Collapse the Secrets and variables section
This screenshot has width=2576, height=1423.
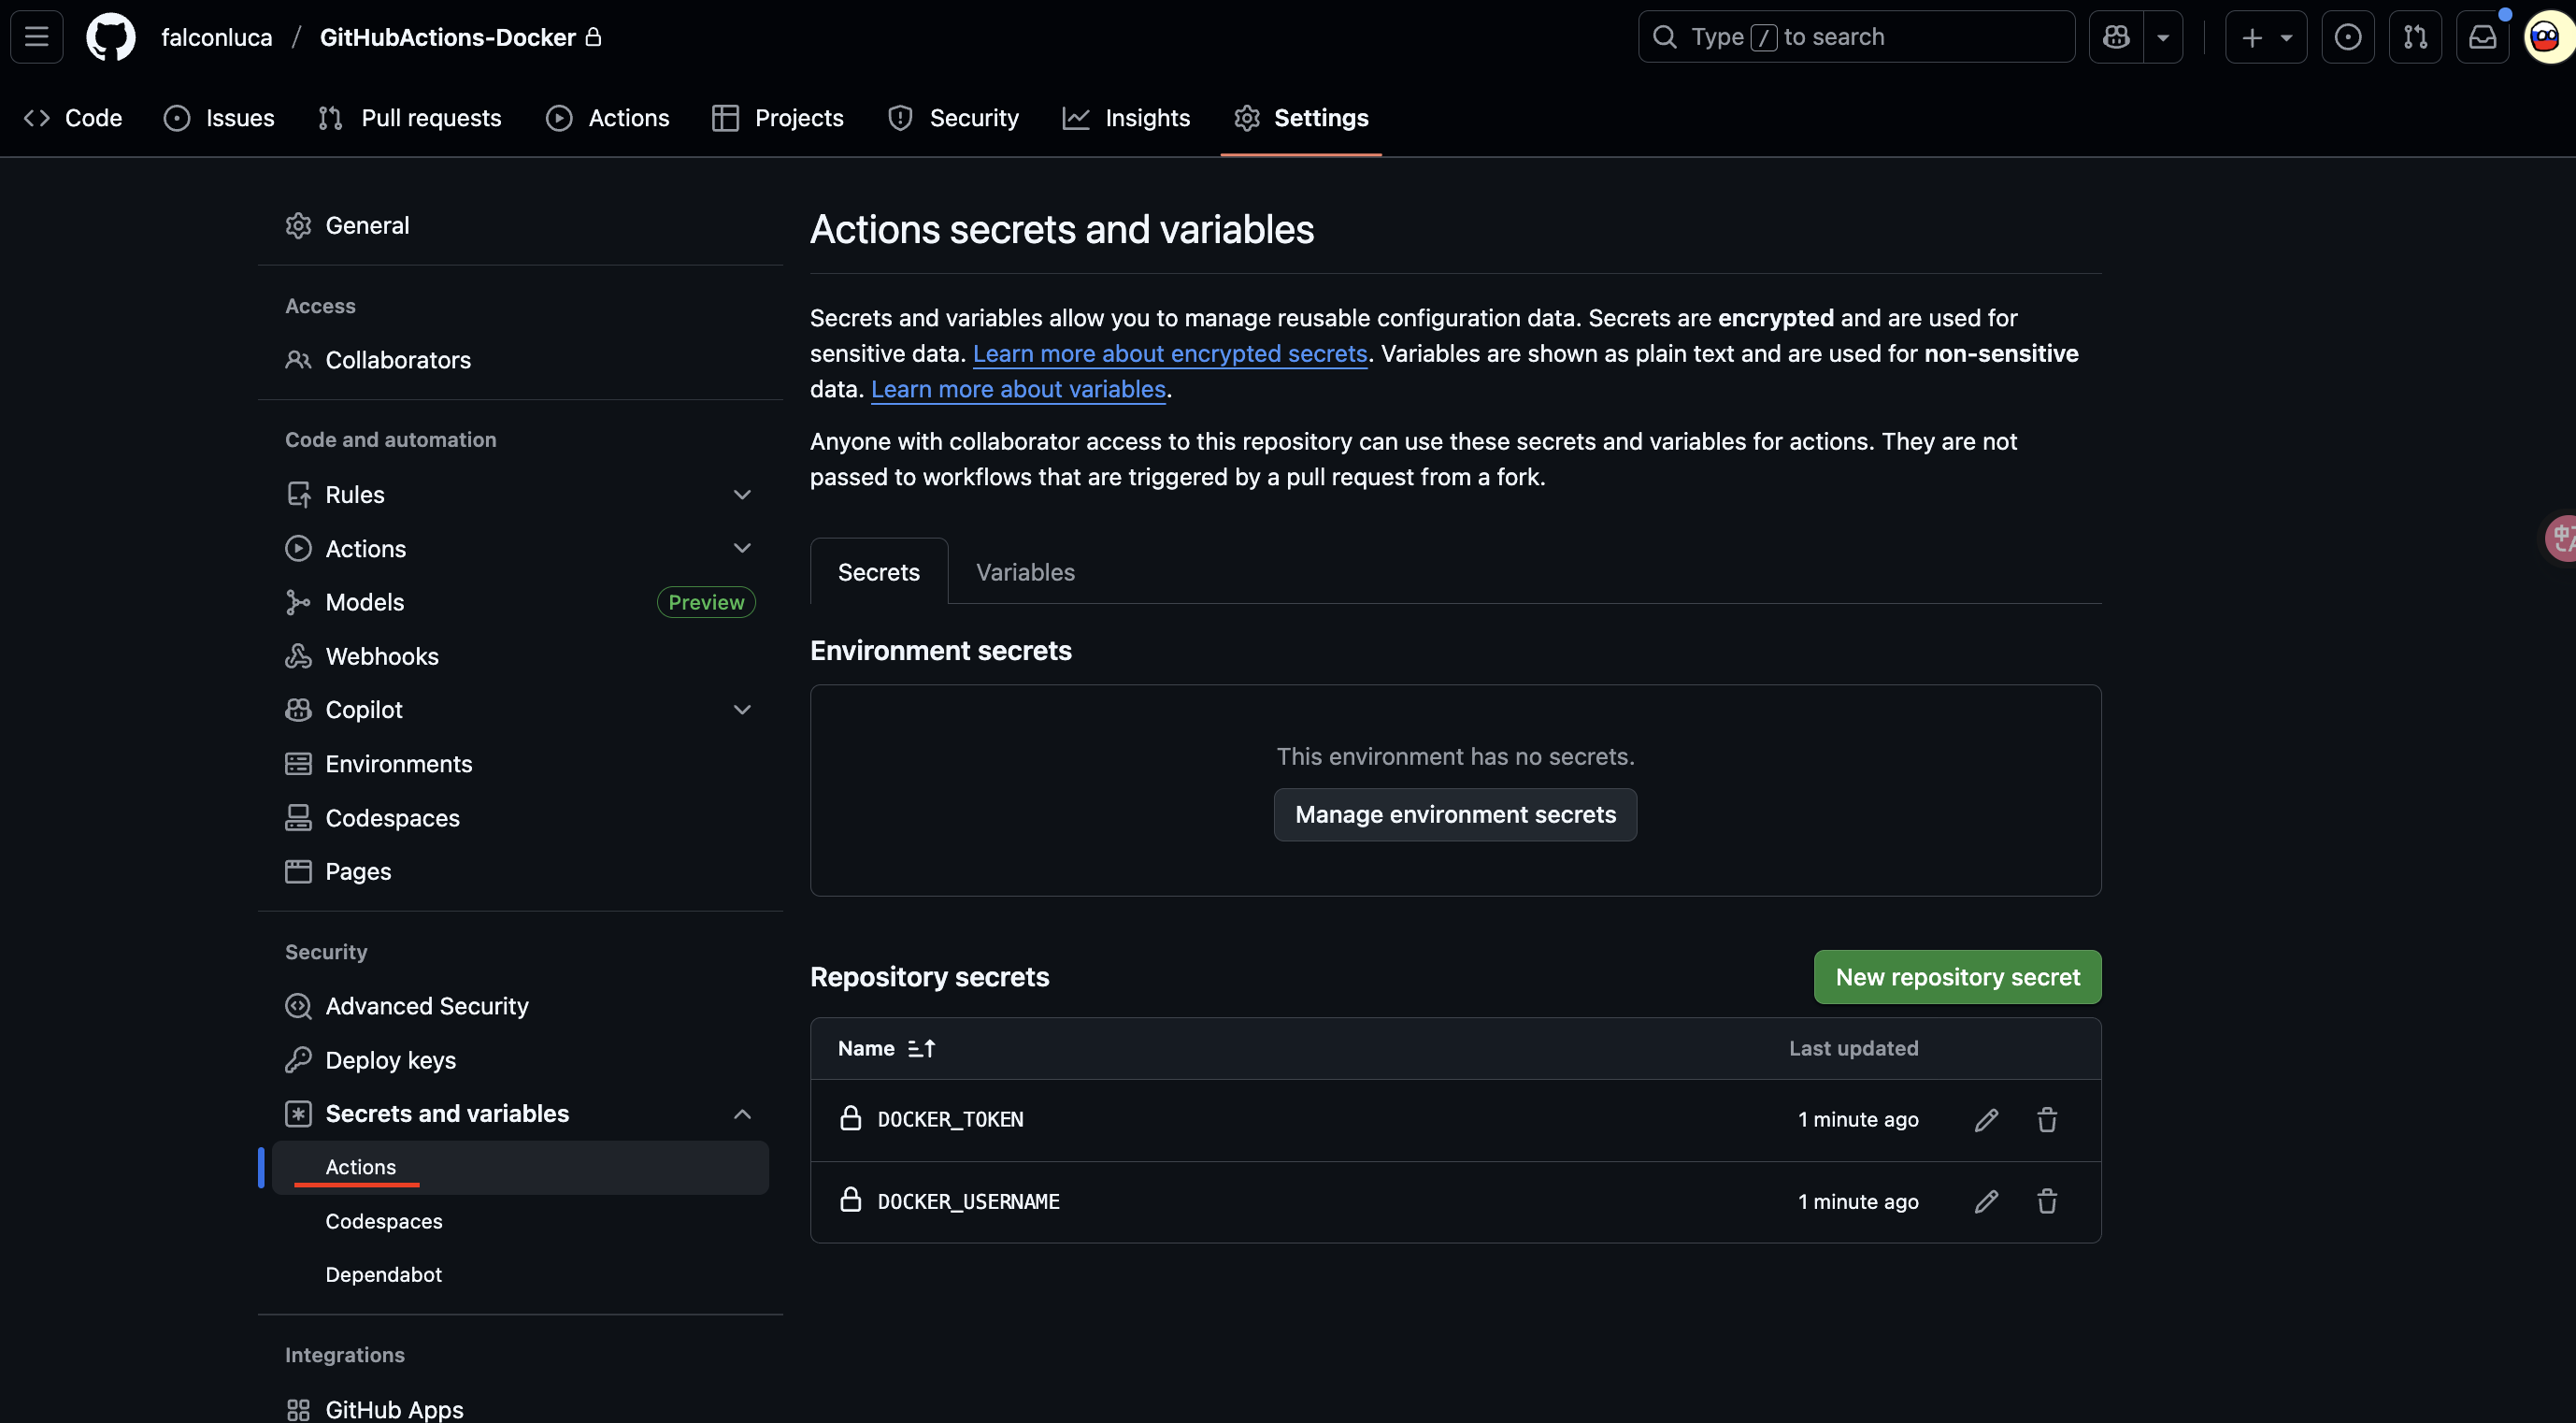click(741, 1114)
